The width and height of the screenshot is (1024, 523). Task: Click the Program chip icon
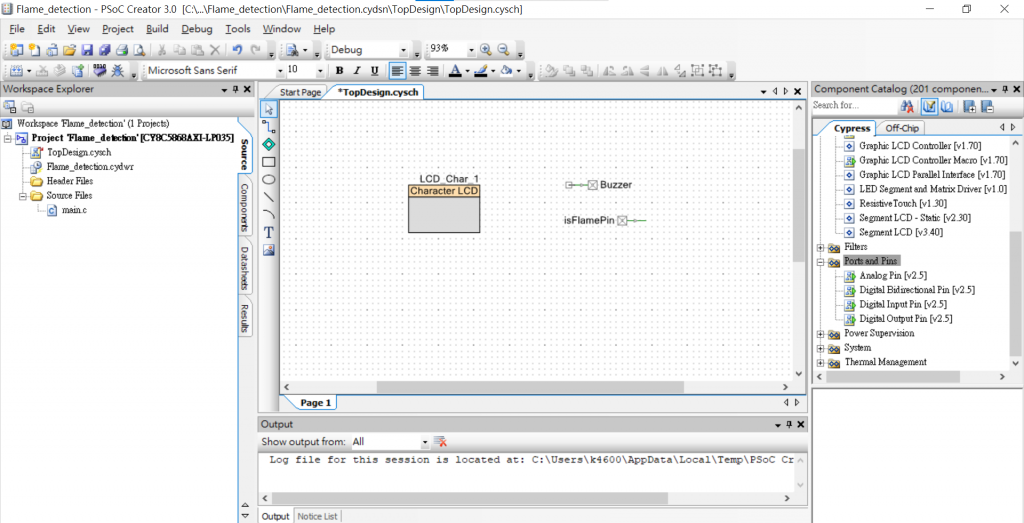pyautogui.click(x=99, y=70)
